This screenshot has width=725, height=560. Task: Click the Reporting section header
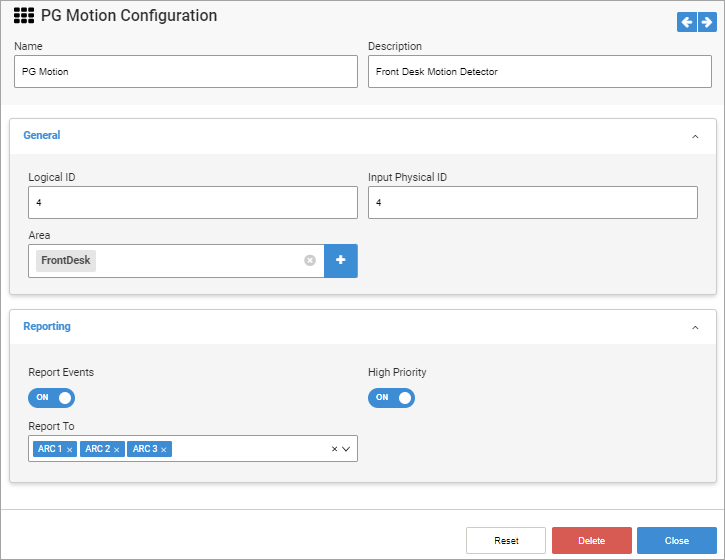[47, 326]
